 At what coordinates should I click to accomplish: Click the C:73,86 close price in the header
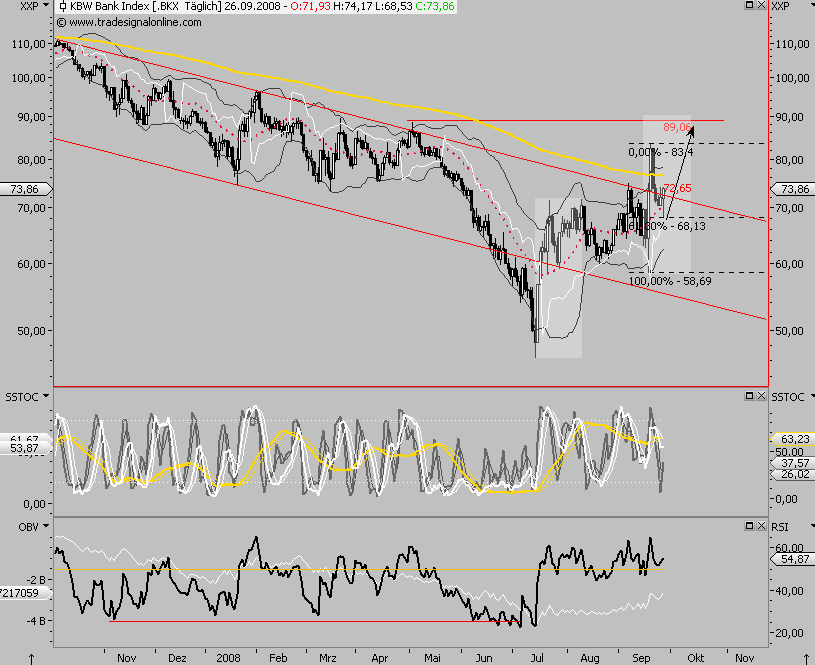435,7
